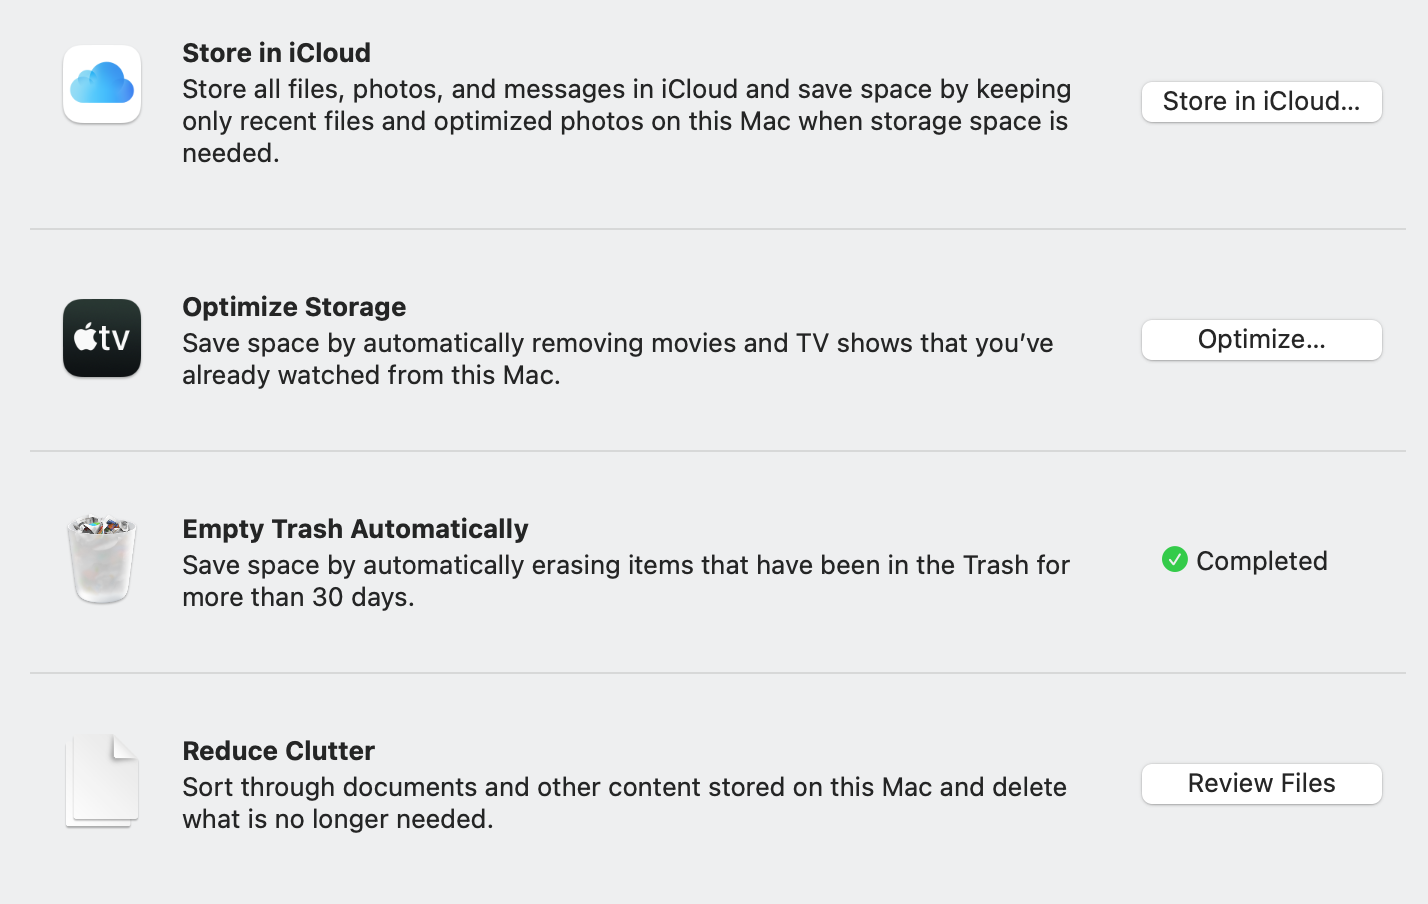Click the blue iCloud cloud icon

pos(102,84)
